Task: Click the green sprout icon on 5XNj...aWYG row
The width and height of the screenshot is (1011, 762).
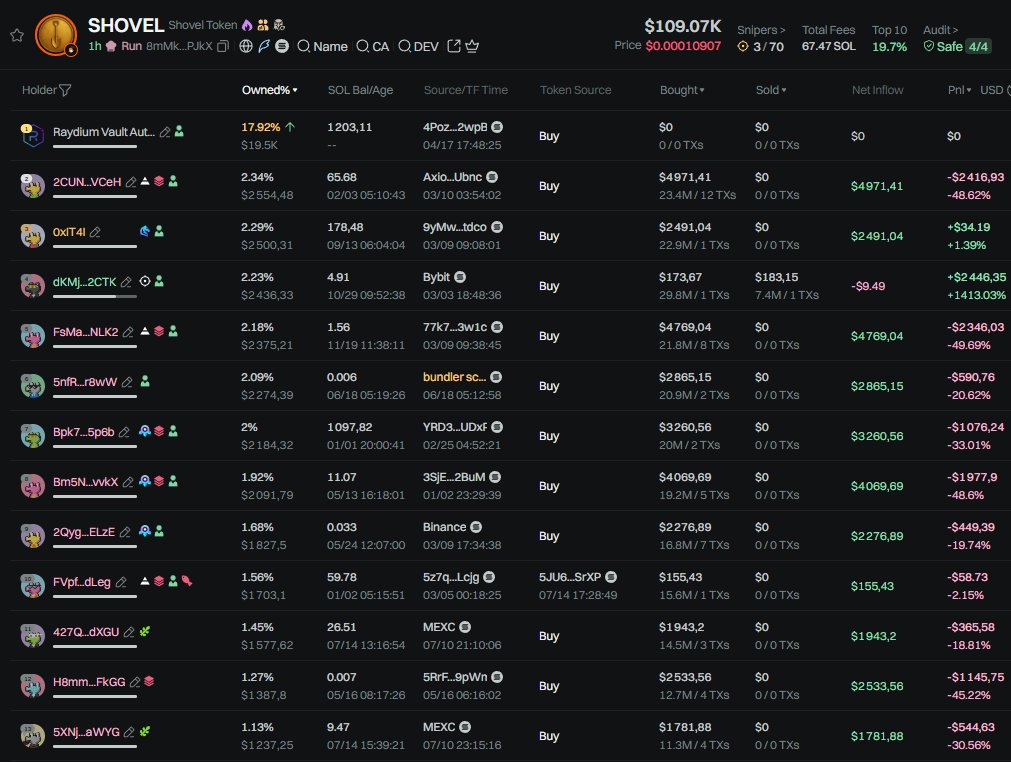Action: tap(145, 731)
